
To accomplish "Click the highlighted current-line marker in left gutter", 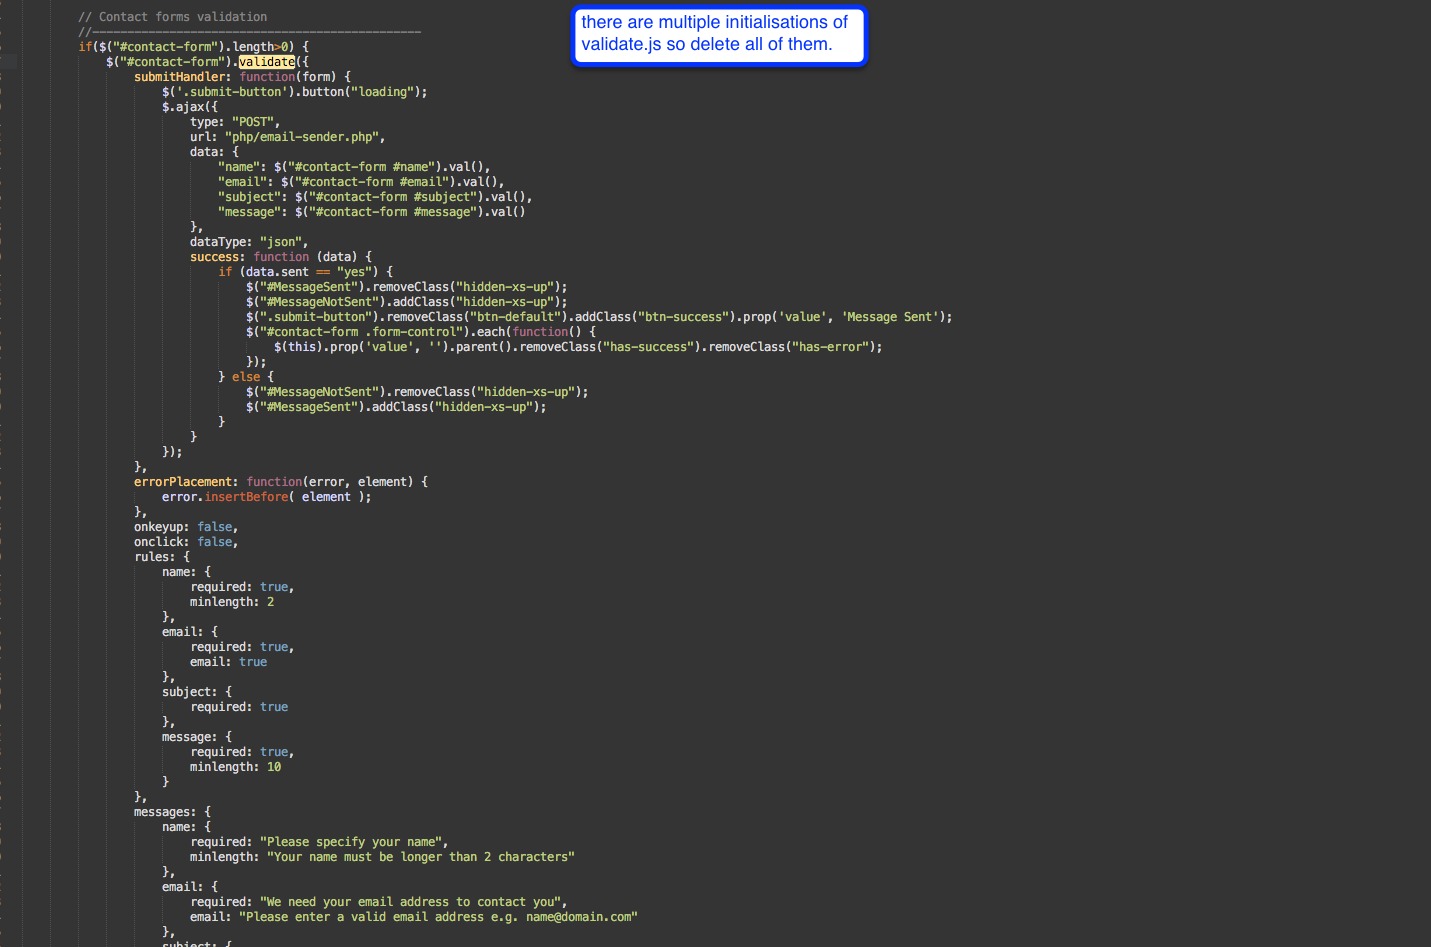I will 9,62.
